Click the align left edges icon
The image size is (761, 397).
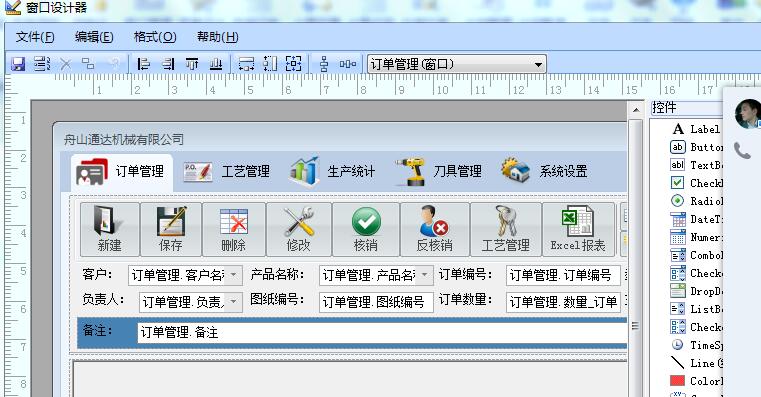pos(143,64)
